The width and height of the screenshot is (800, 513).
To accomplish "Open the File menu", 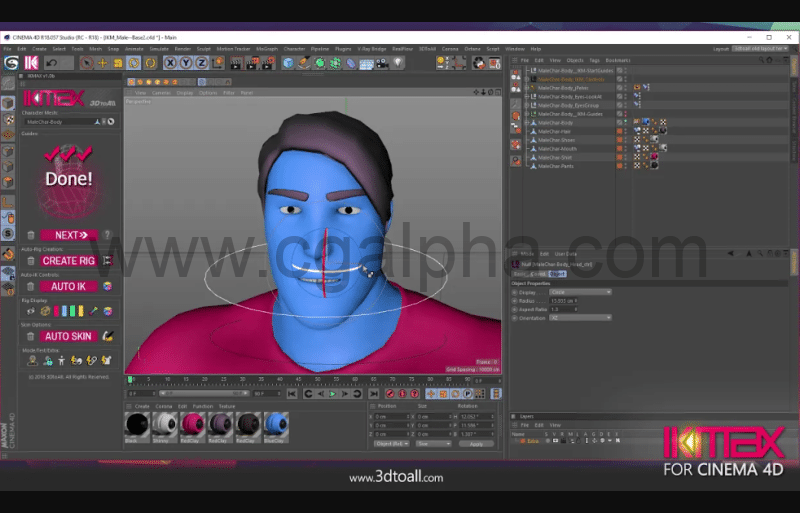I will click(x=7, y=49).
